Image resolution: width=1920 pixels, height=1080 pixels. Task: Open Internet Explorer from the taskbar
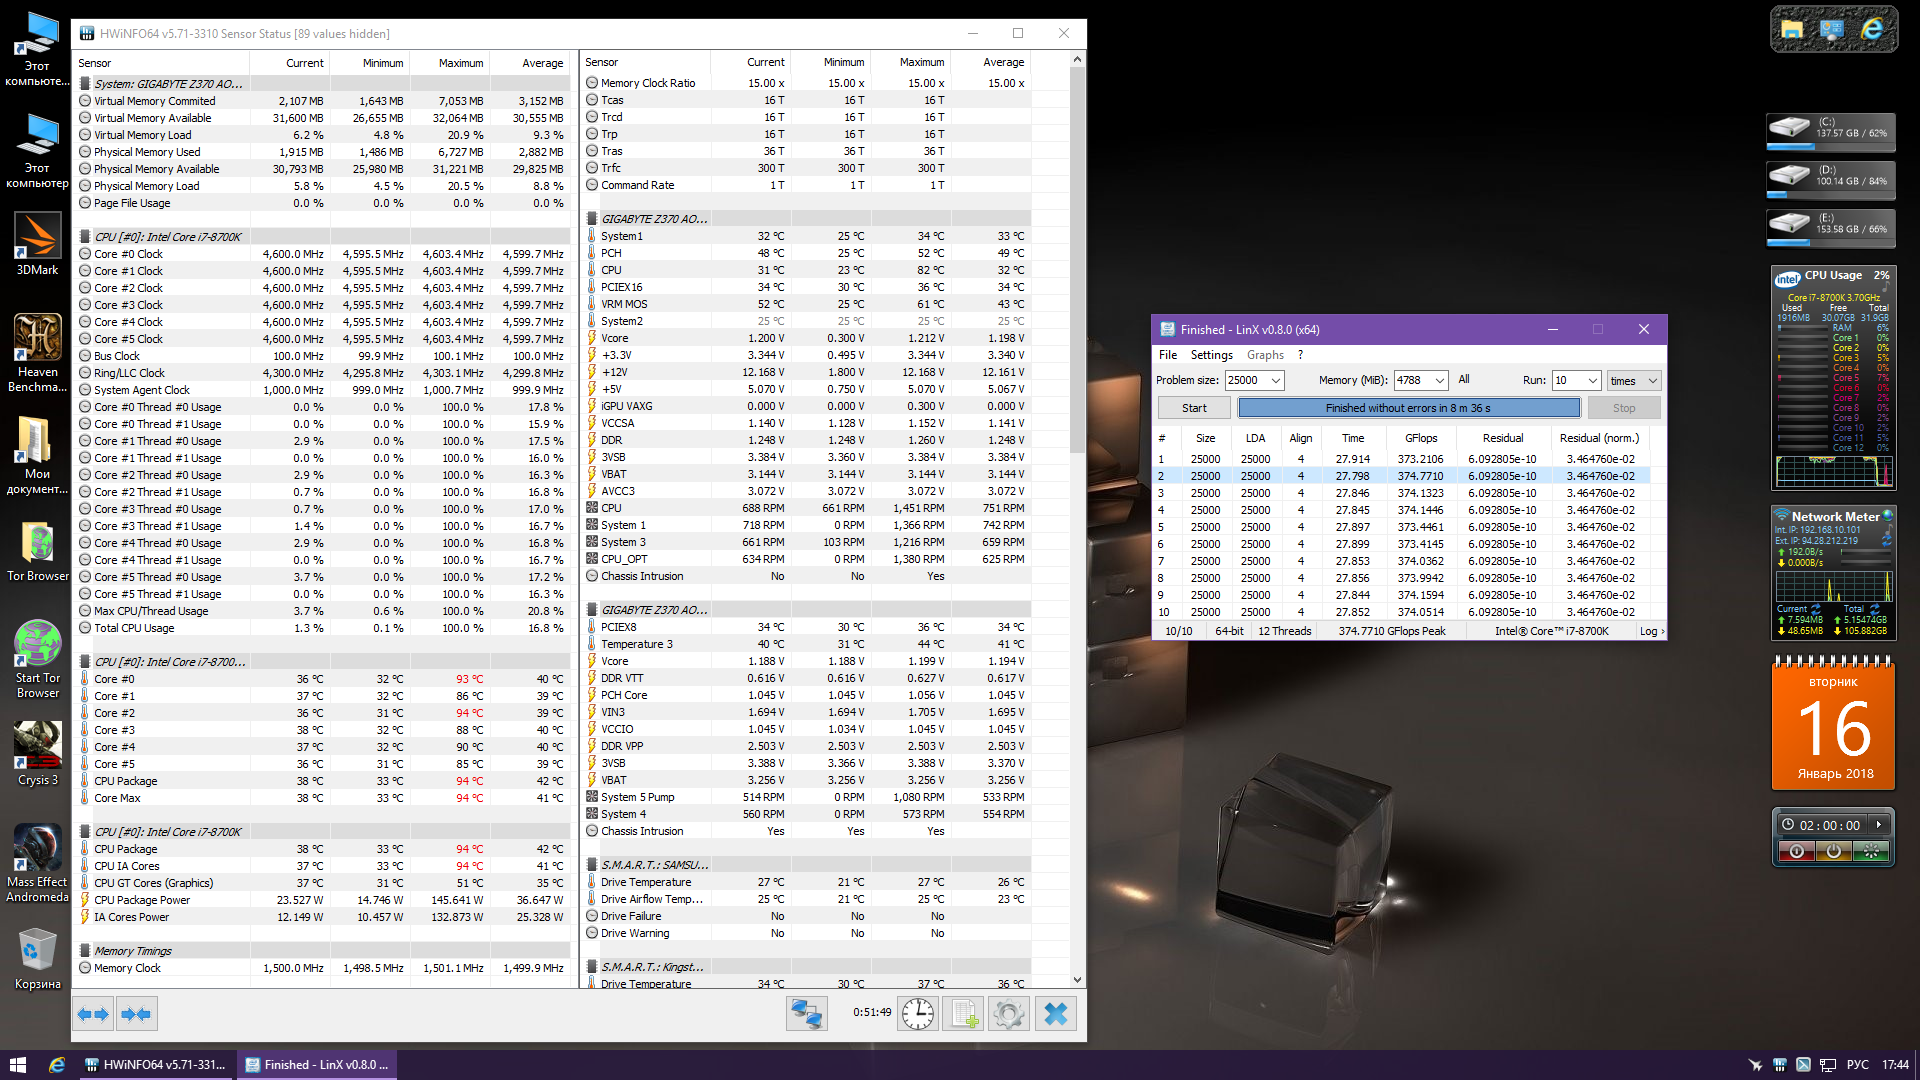click(x=57, y=1065)
